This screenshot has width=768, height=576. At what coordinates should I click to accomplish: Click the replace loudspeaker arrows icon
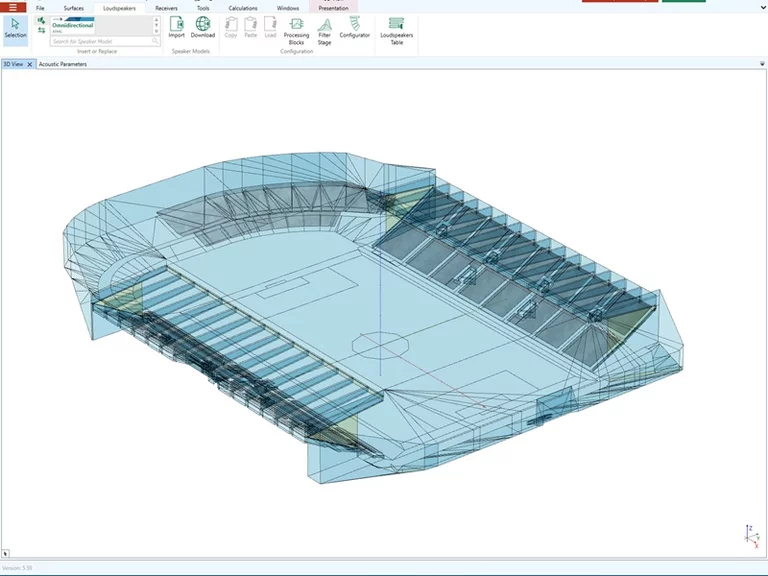[x=42, y=31]
